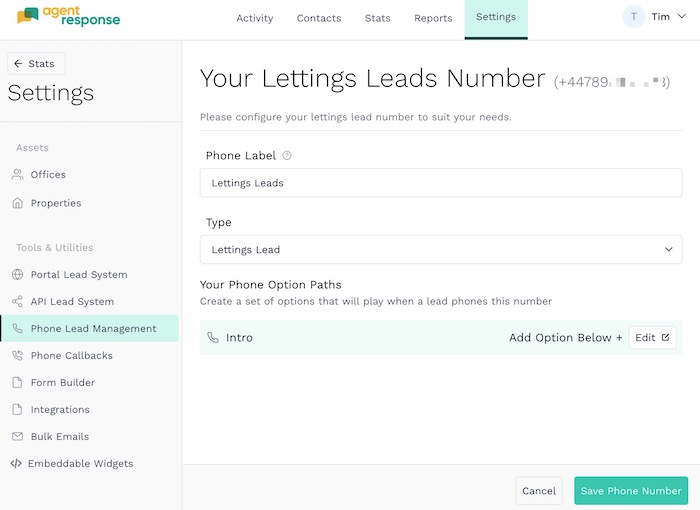Viewport: 700px width, 510px height.
Task: Open the Activity tab
Action: coord(256,18)
